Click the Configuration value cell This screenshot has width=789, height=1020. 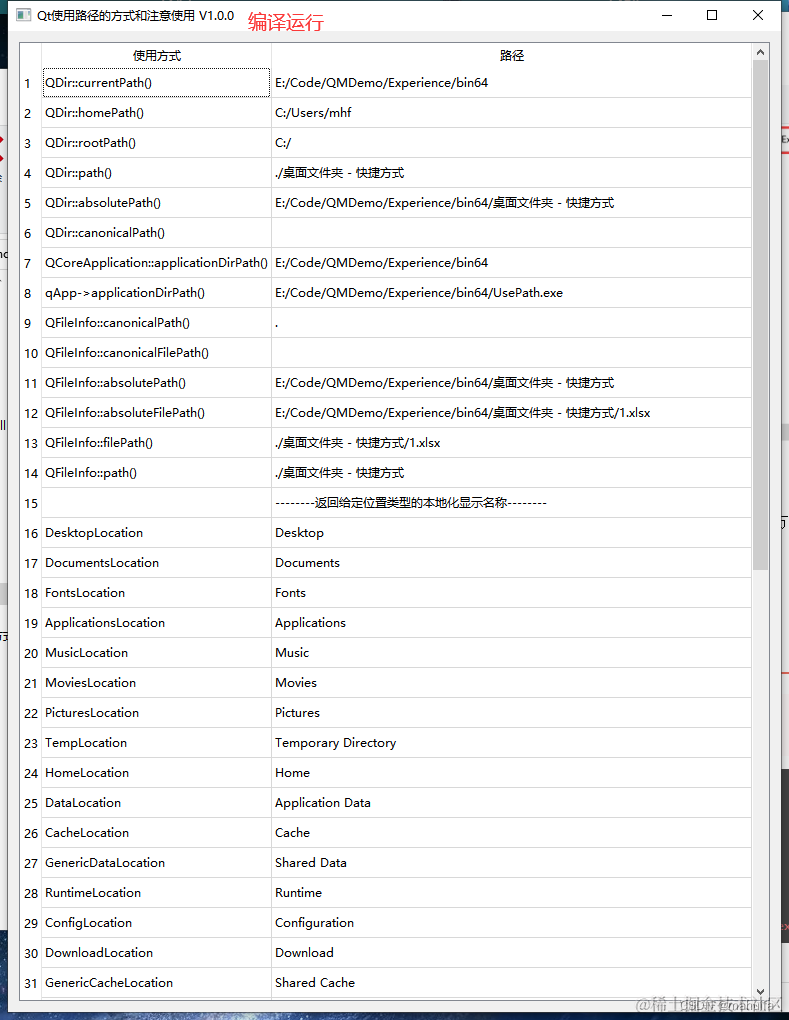coord(511,922)
